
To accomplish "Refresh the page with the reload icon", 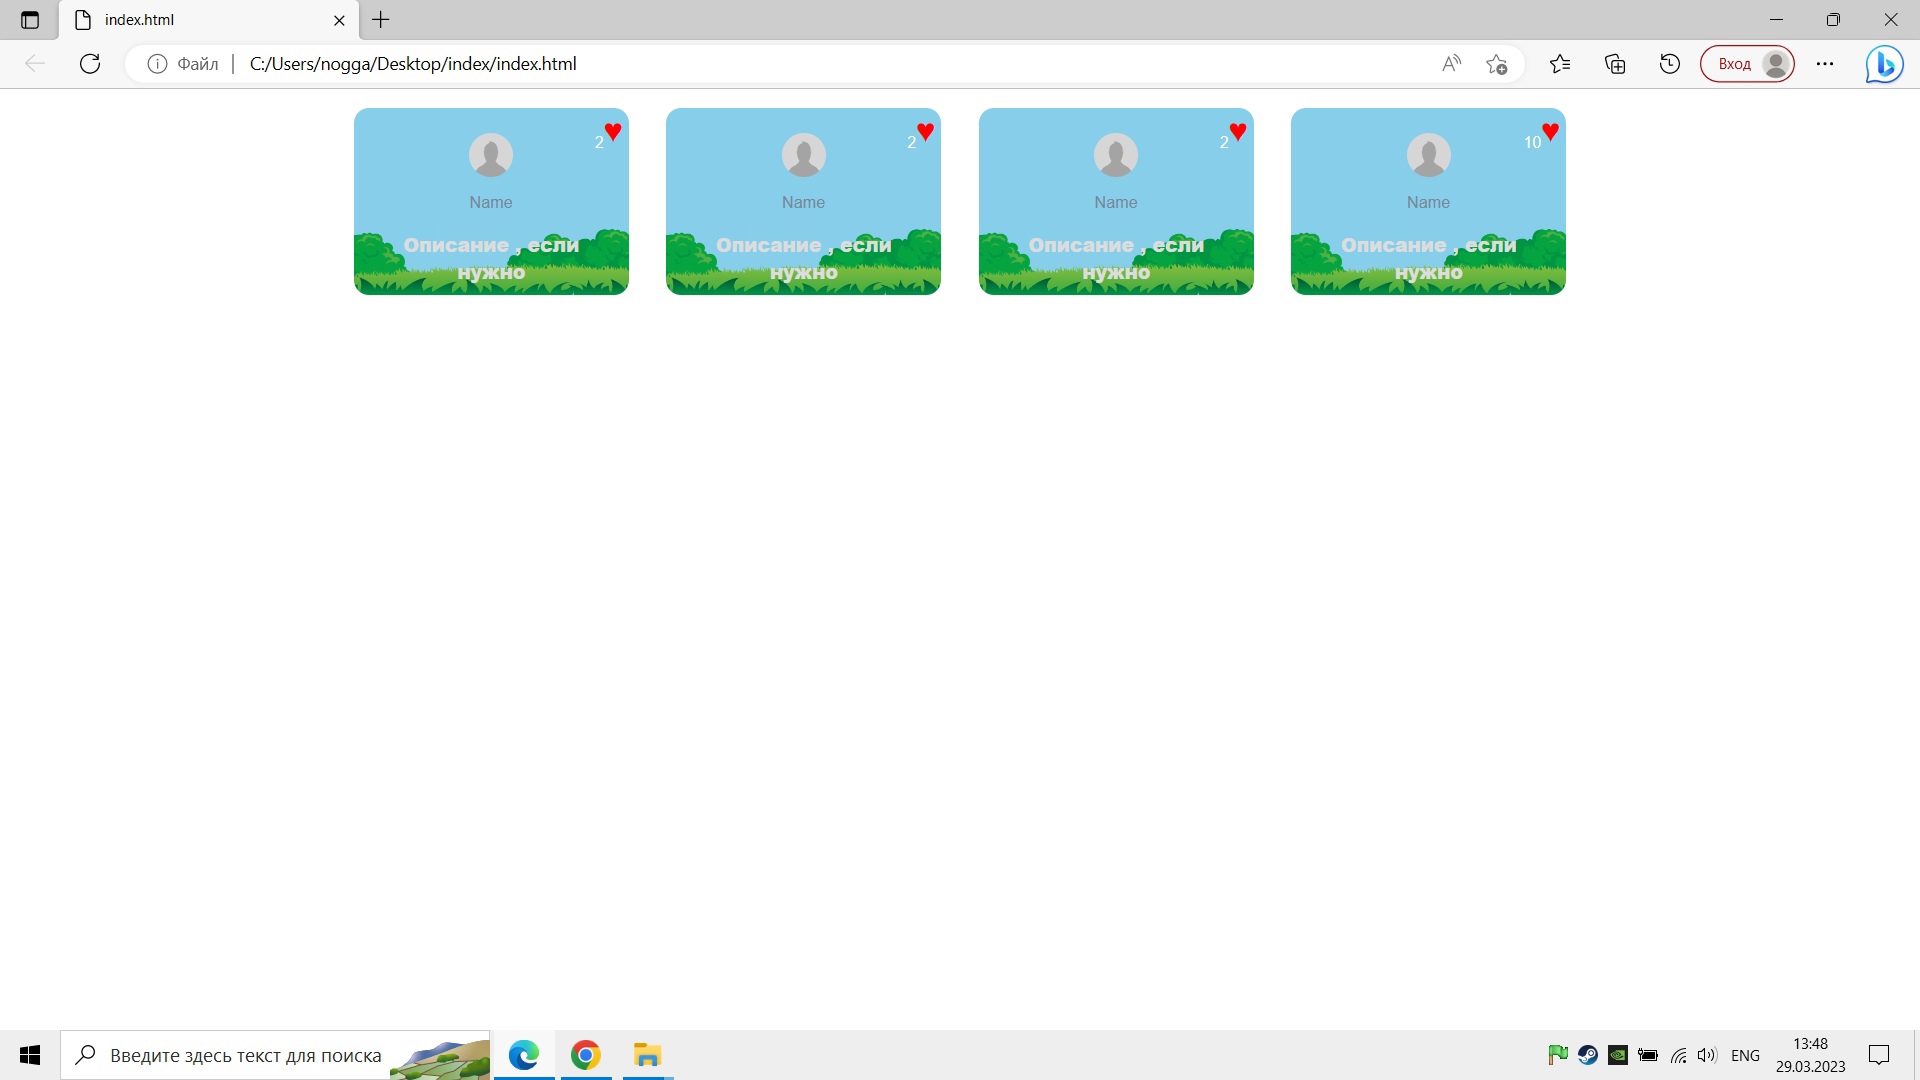I will [90, 64].
